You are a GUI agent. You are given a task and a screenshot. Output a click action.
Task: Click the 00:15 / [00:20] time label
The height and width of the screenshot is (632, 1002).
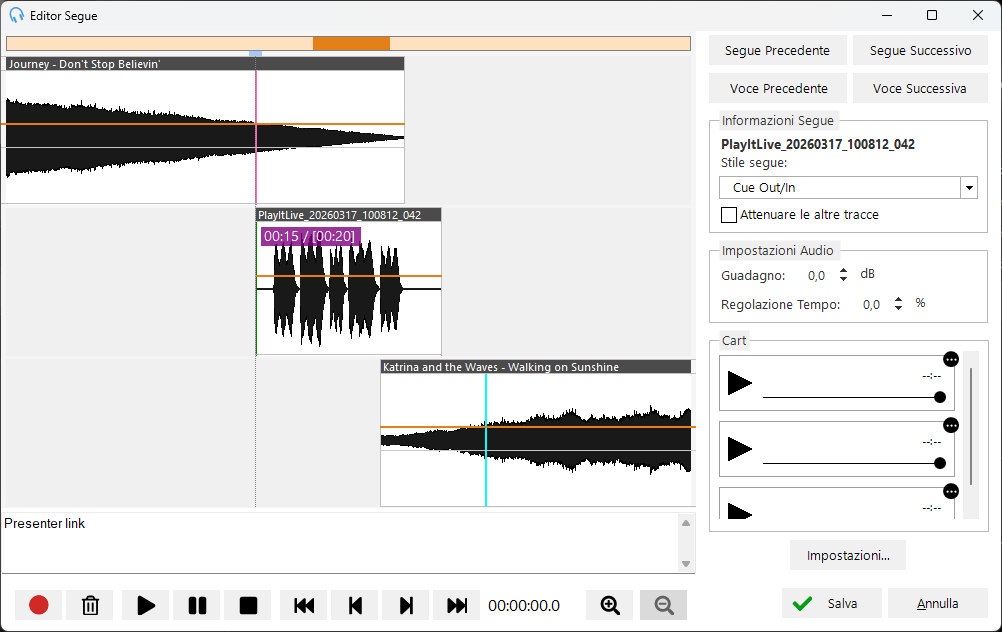tap(310, 236)
